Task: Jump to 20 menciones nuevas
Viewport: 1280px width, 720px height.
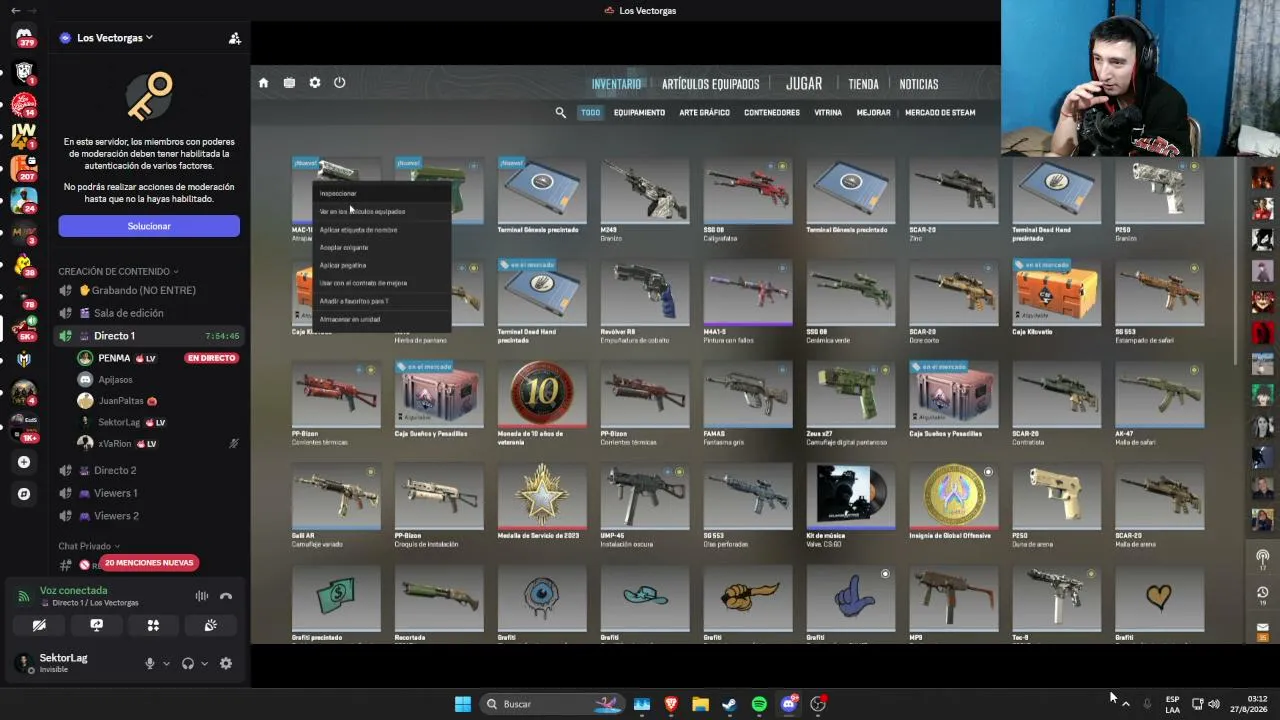Action: (149, 563)
